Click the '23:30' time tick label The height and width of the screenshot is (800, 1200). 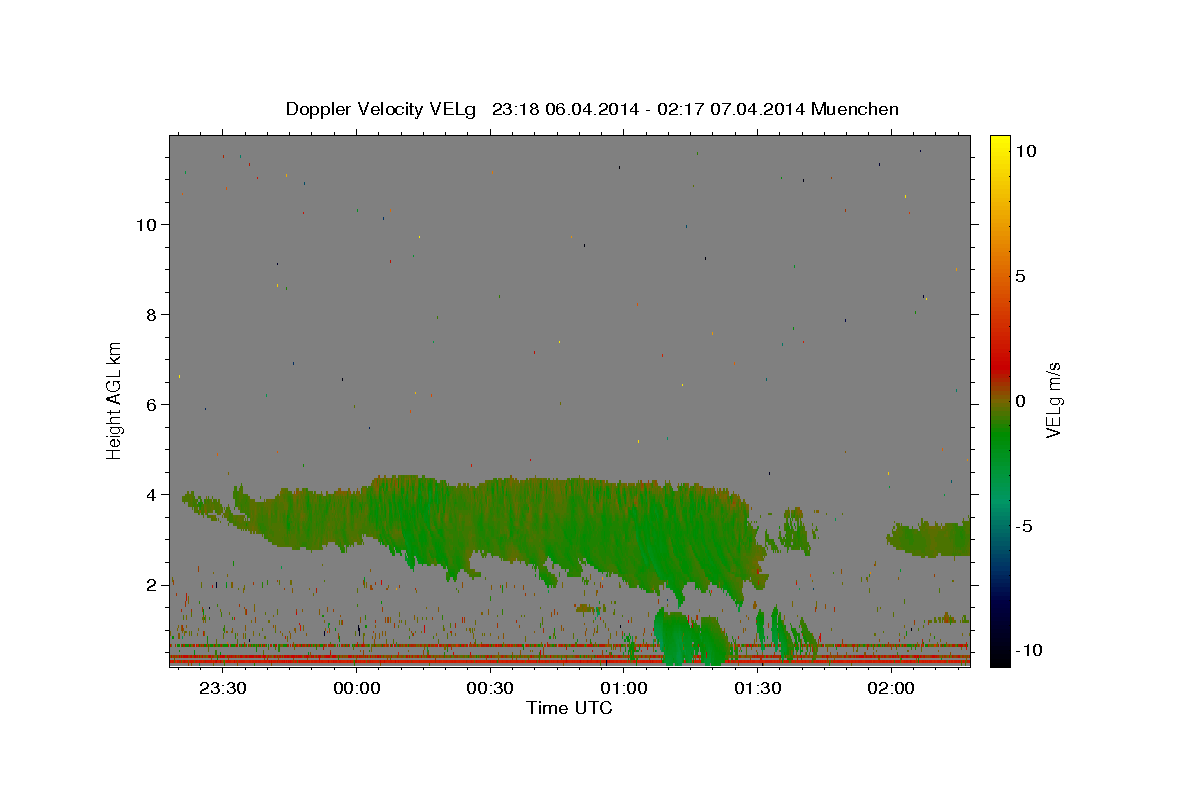coord(223,688)
